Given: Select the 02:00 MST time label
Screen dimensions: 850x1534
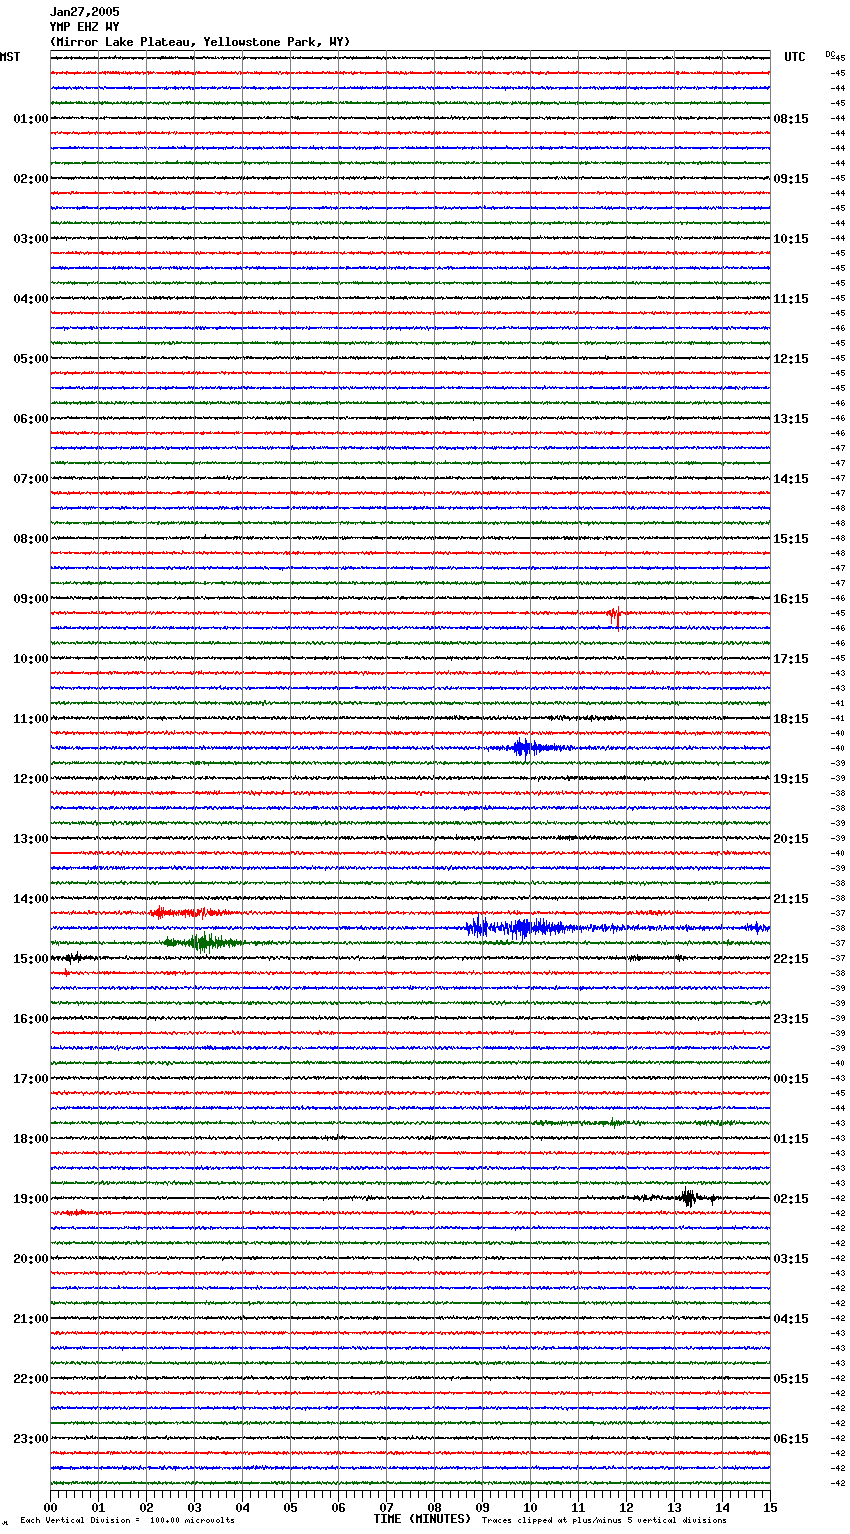Looking at the screenshot, I should click(31, 179).
